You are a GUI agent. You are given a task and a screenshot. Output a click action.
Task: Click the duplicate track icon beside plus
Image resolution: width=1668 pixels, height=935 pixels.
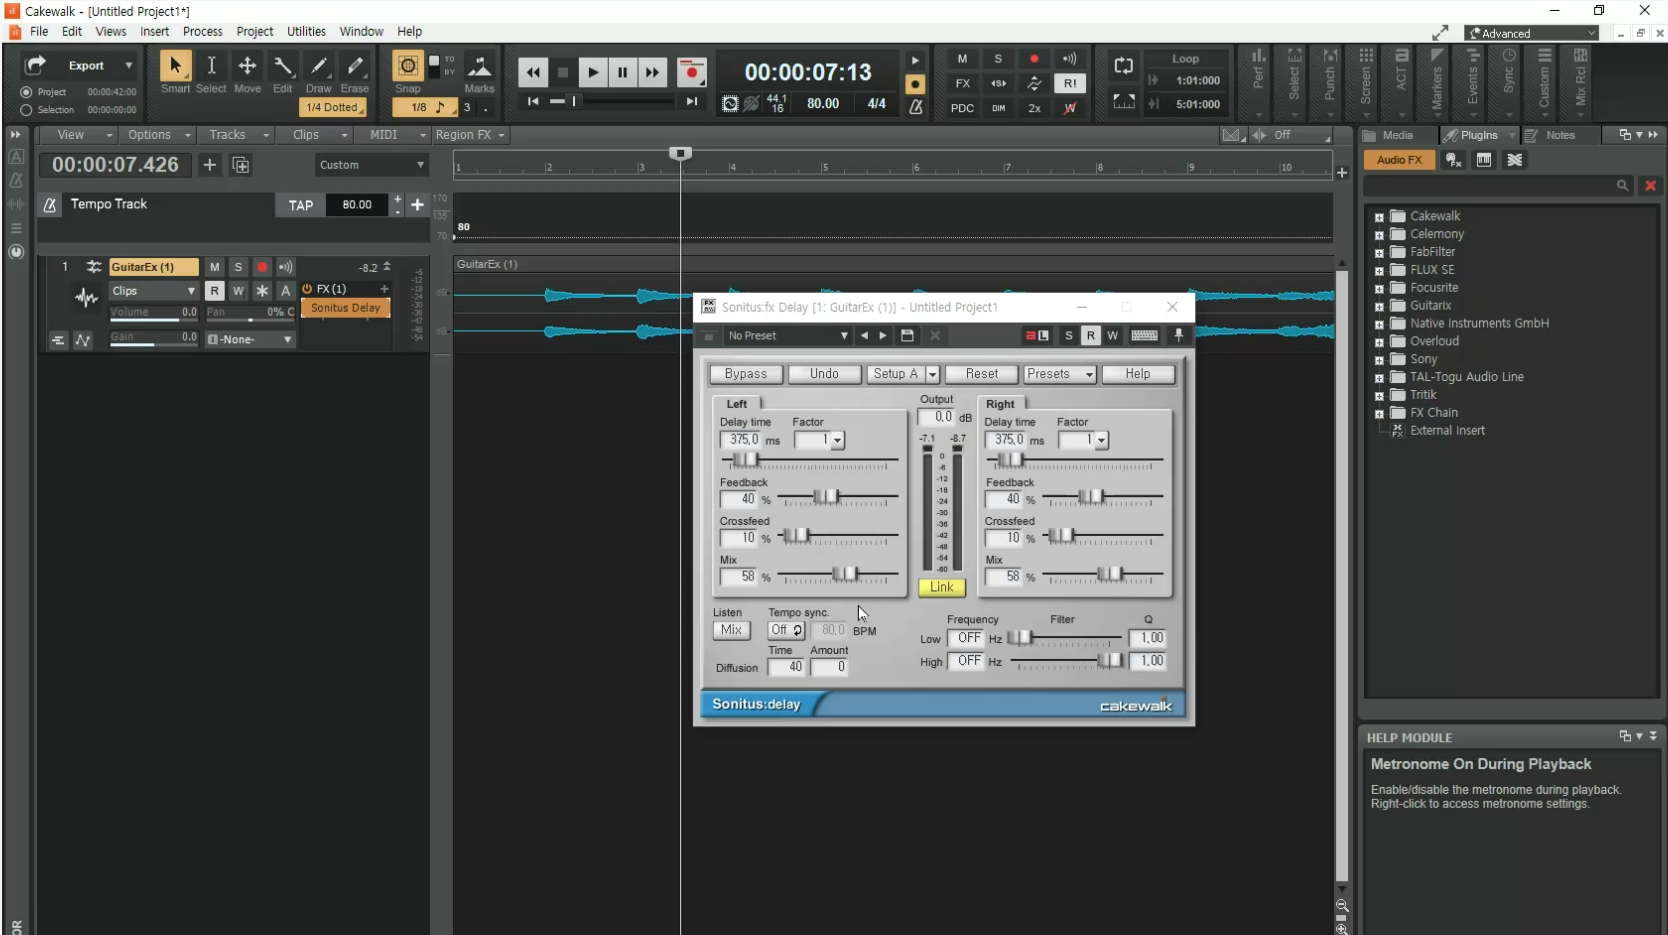pyautogui.click(x=241, y=165)
